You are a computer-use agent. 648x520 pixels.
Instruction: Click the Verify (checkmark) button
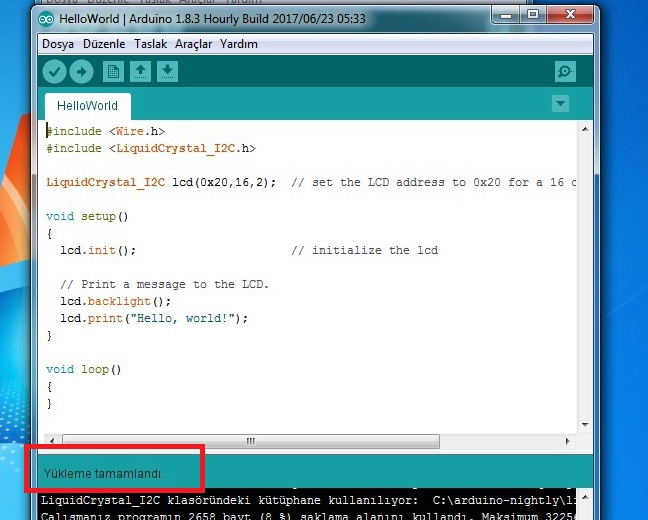tap(54, 72)
